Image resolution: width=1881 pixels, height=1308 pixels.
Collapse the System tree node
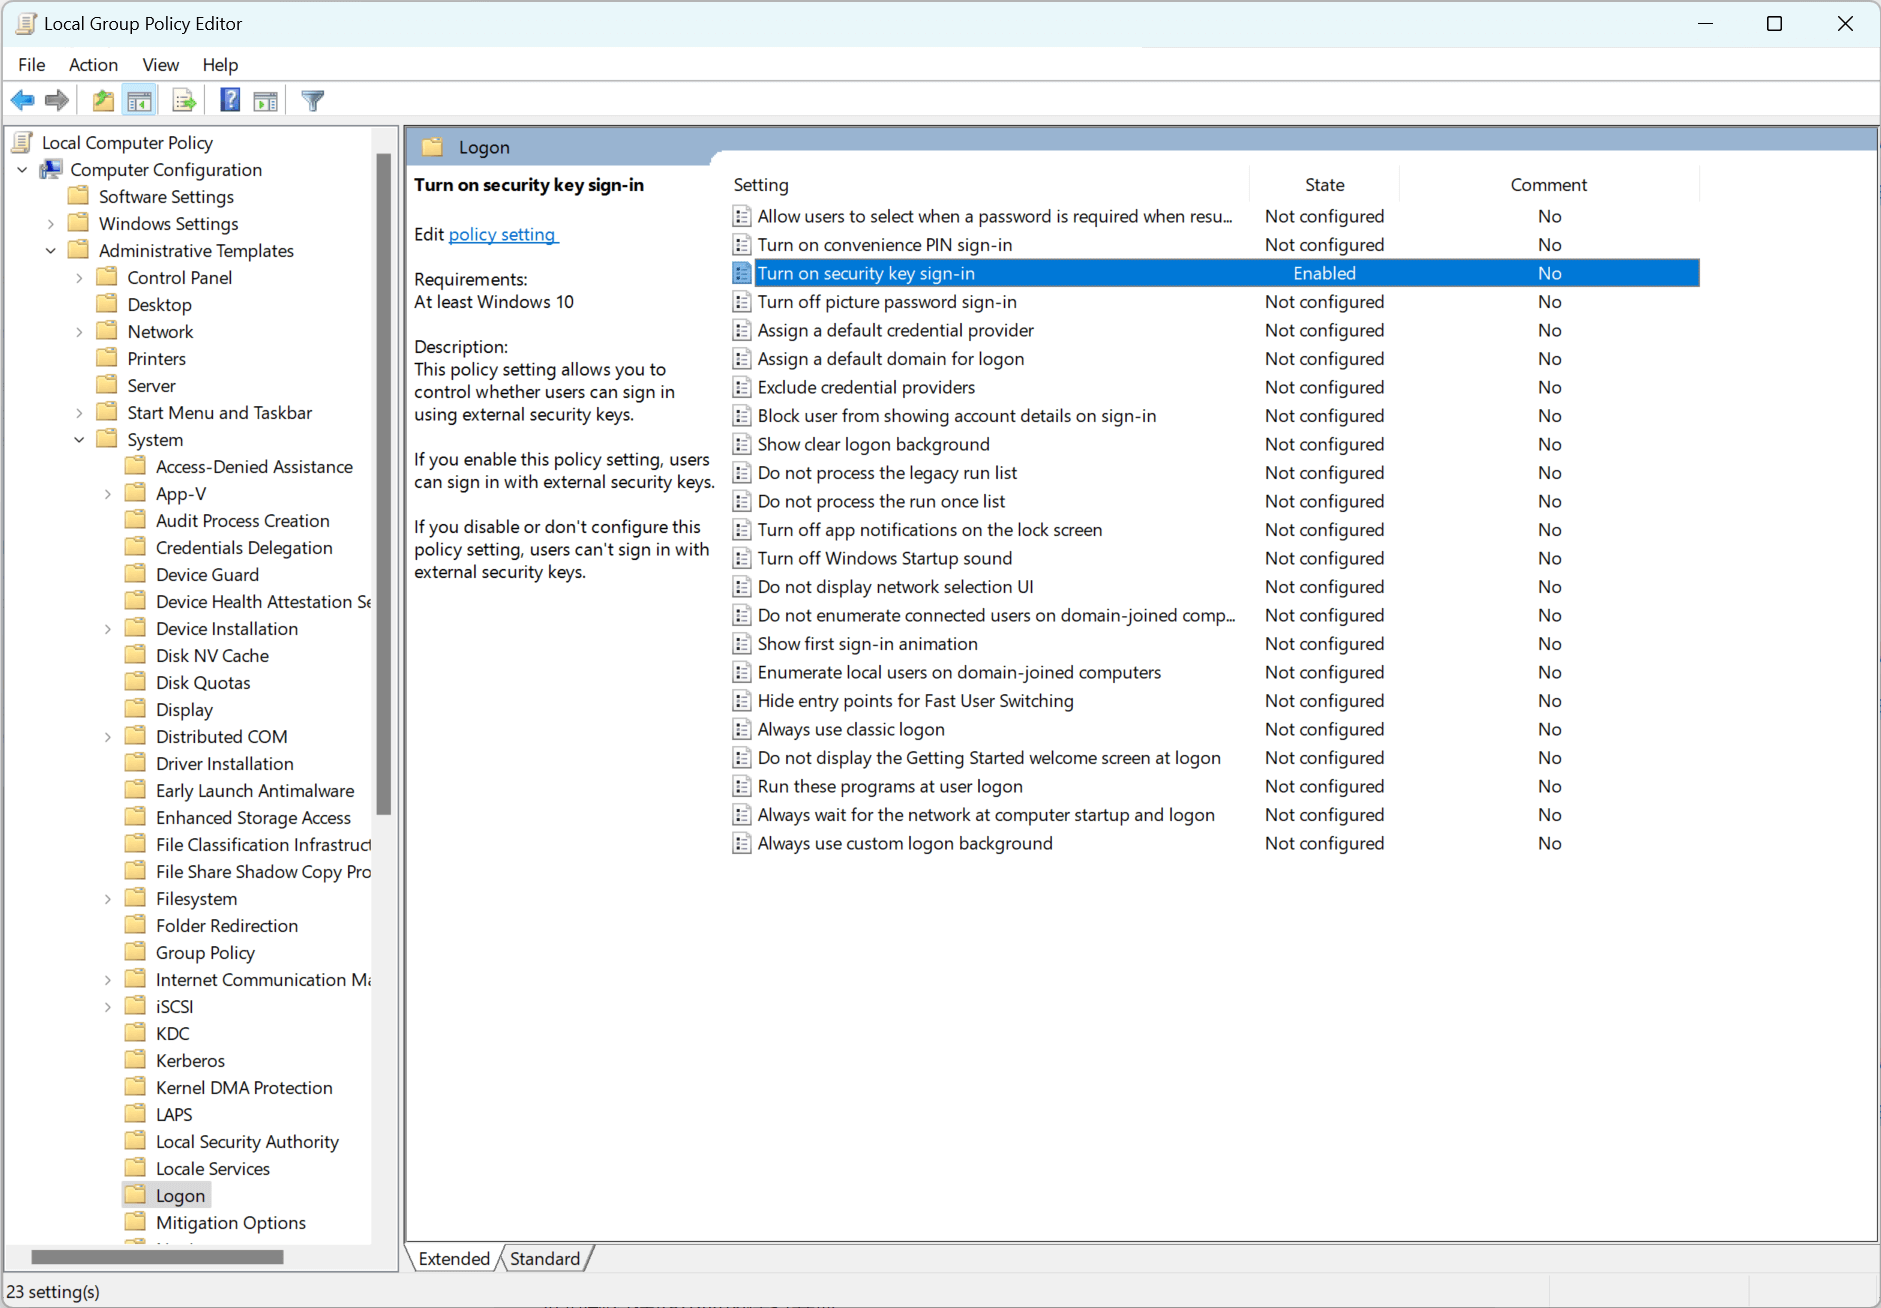(79, 440)
